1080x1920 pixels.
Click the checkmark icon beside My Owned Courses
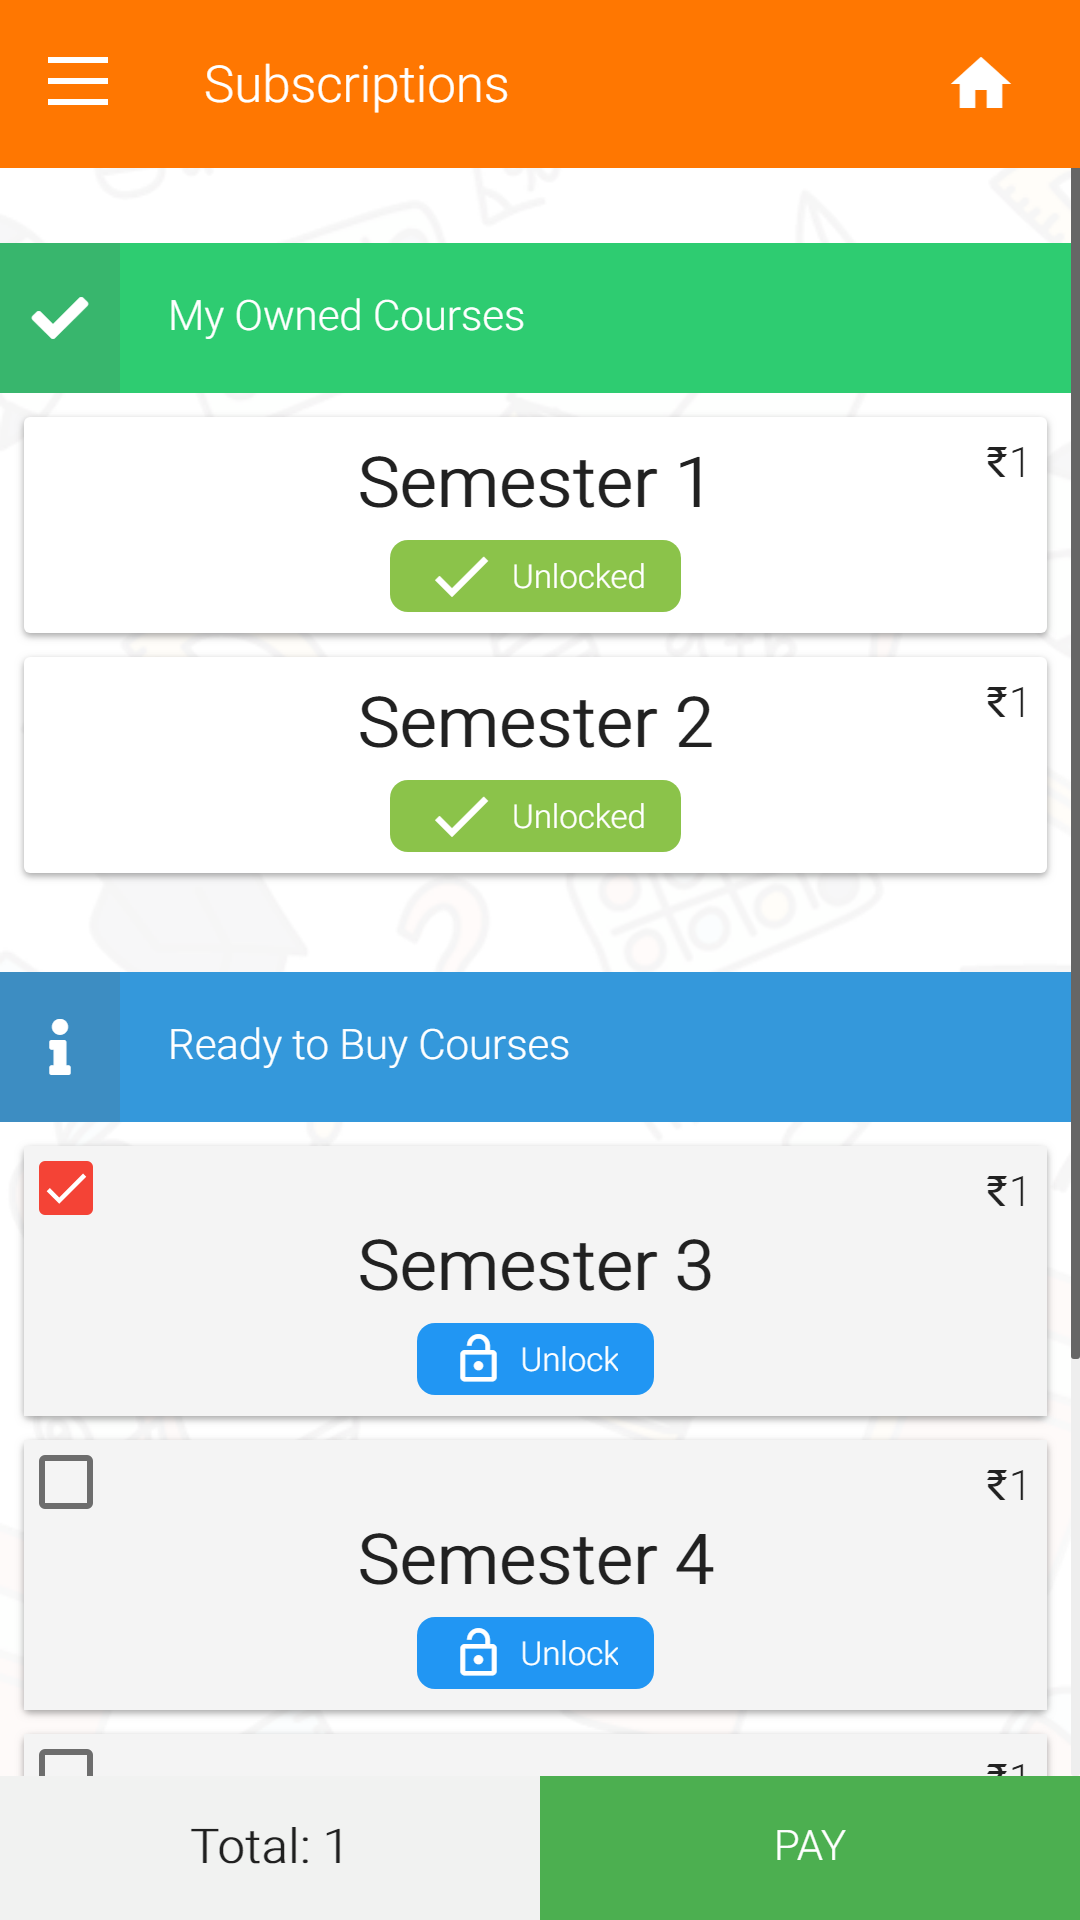coord(60,318)
